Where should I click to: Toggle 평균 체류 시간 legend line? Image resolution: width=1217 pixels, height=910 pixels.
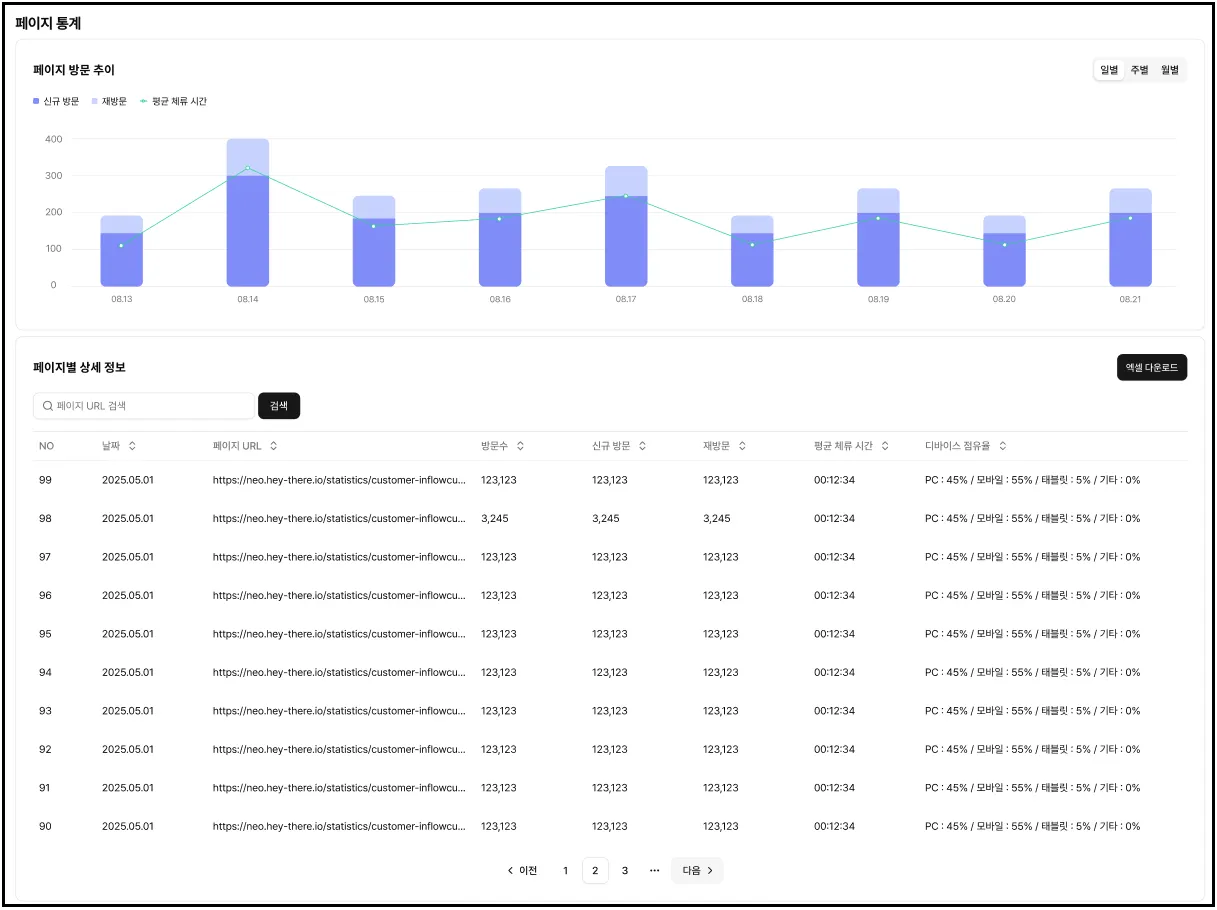click(173, 101)
